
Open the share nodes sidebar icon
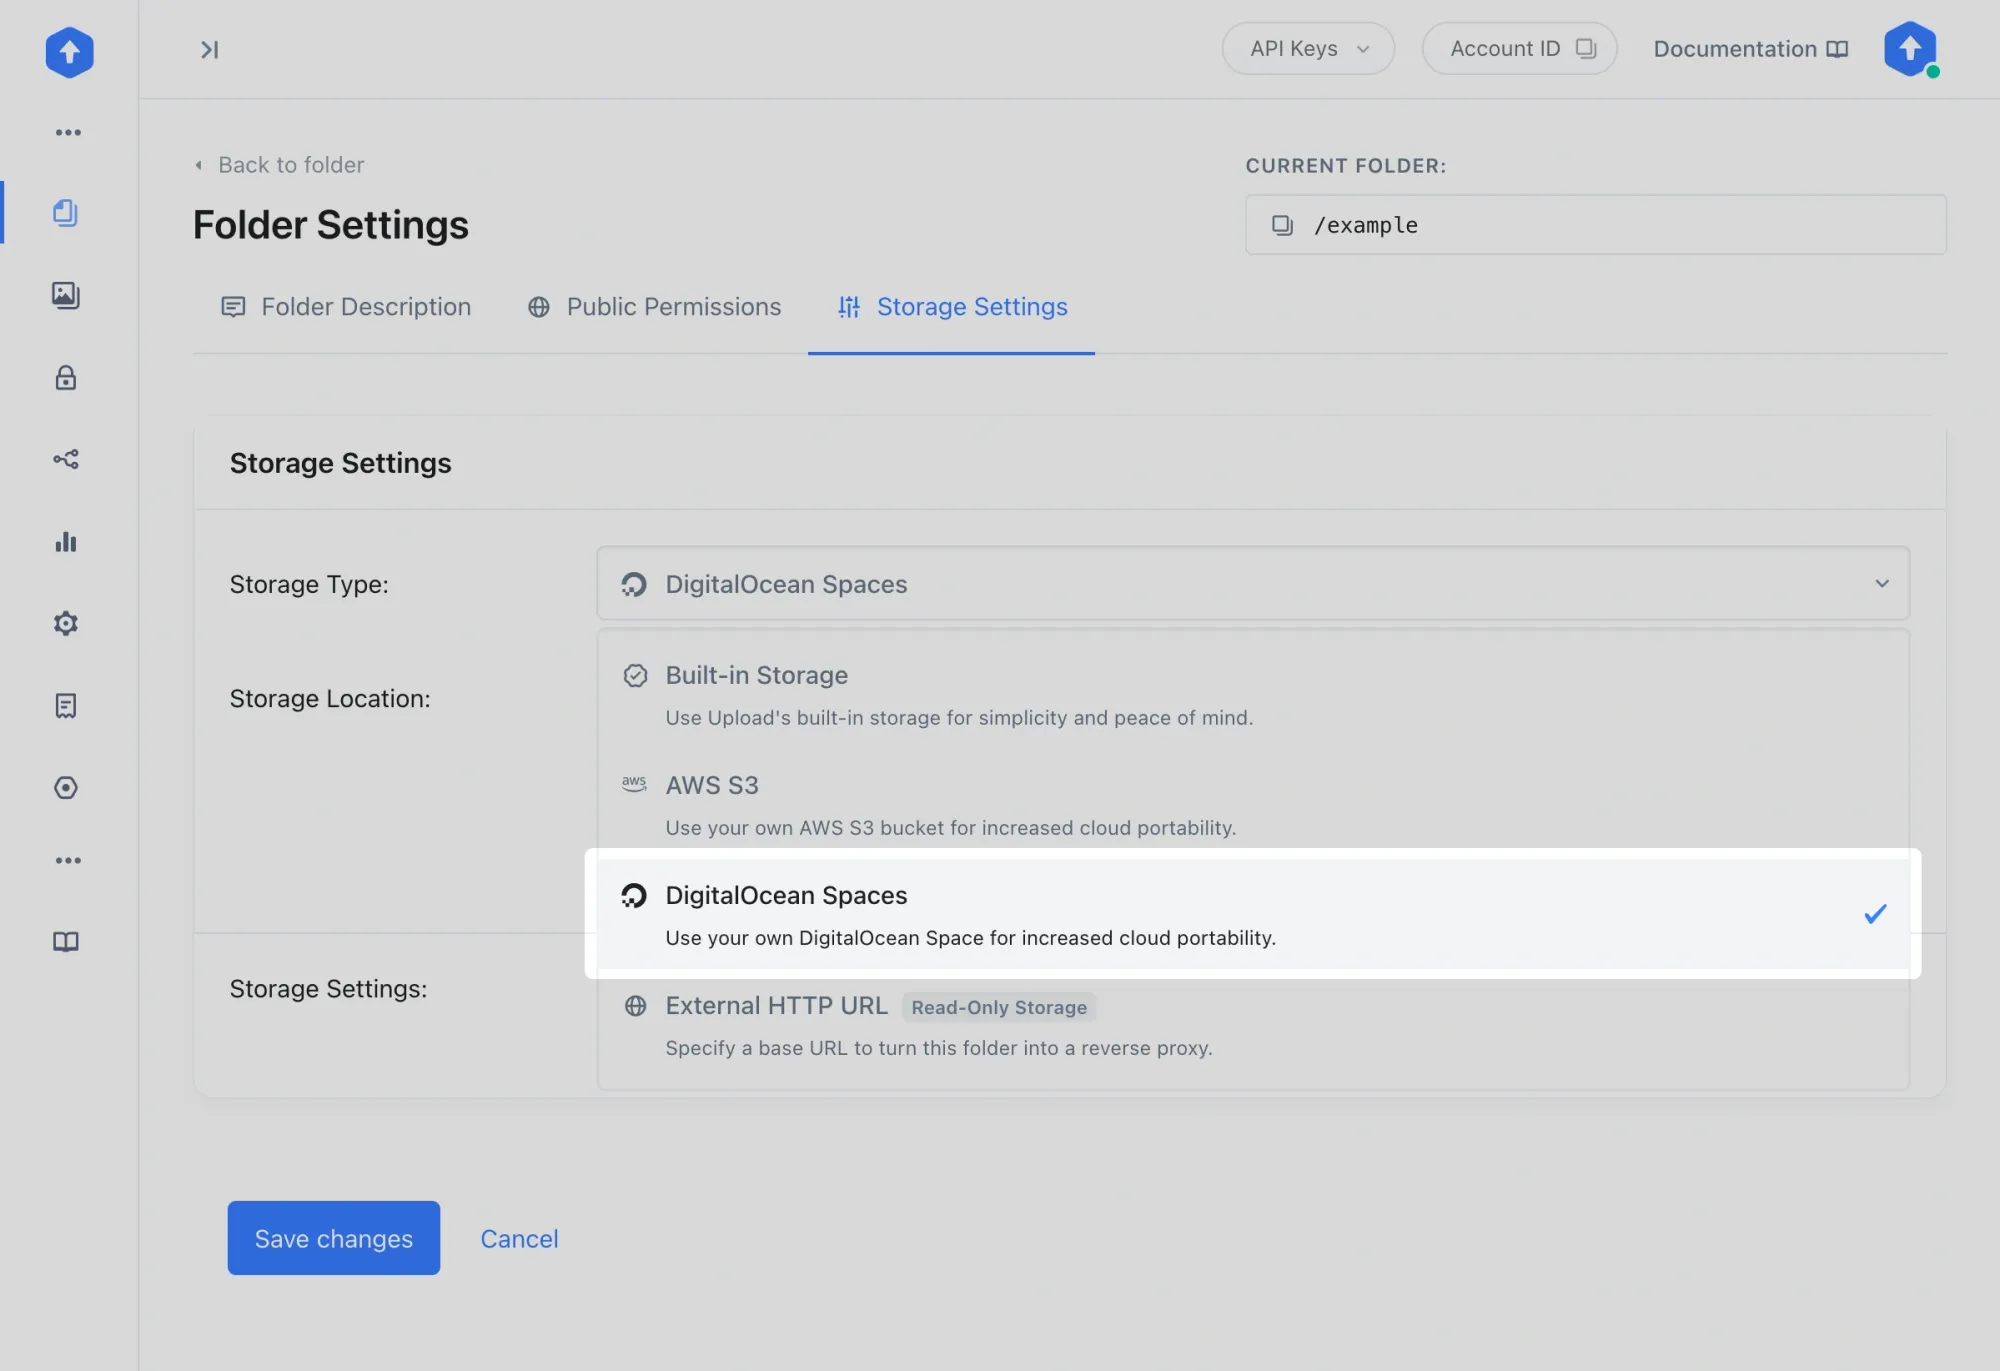[x=66, y=459]
